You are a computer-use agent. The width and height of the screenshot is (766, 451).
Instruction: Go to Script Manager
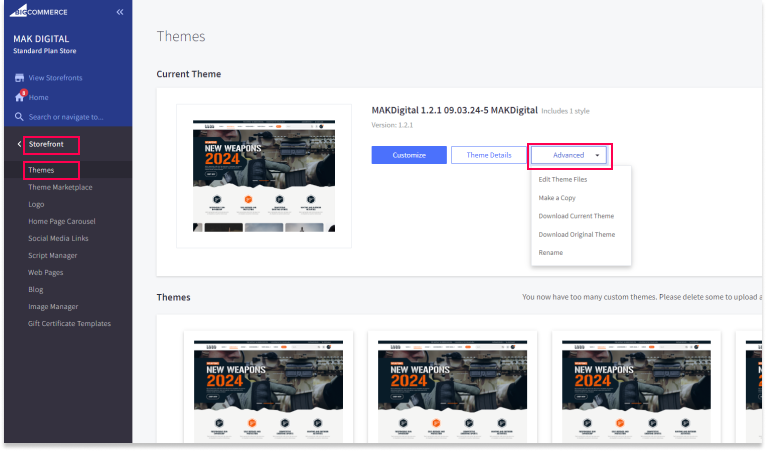(x=53, y=255)
